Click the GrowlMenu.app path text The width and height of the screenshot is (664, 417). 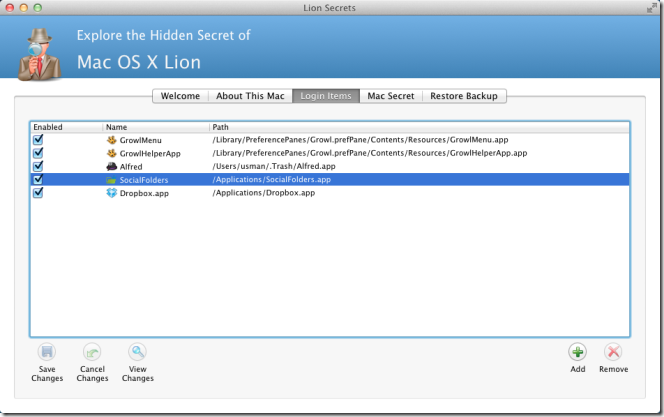pyautogui.click(x=360, y=140)
